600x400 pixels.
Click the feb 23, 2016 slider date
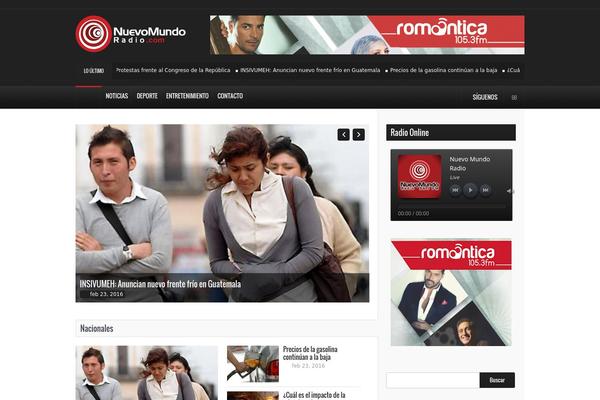pyautogui.click(x=106, y=294)
